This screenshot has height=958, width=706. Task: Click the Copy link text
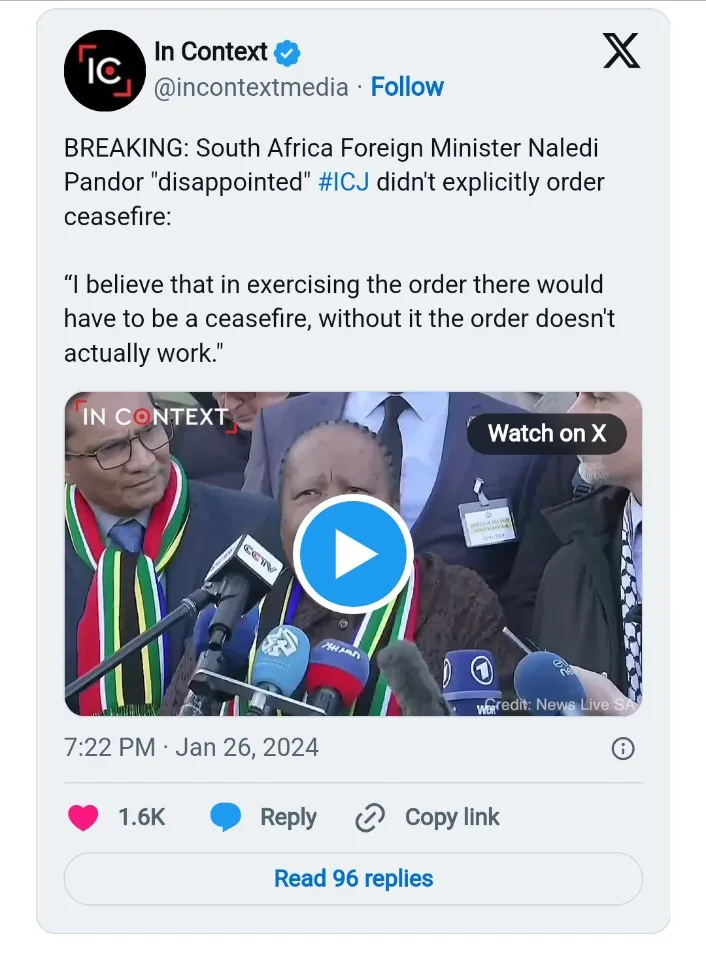coord(452,817)
